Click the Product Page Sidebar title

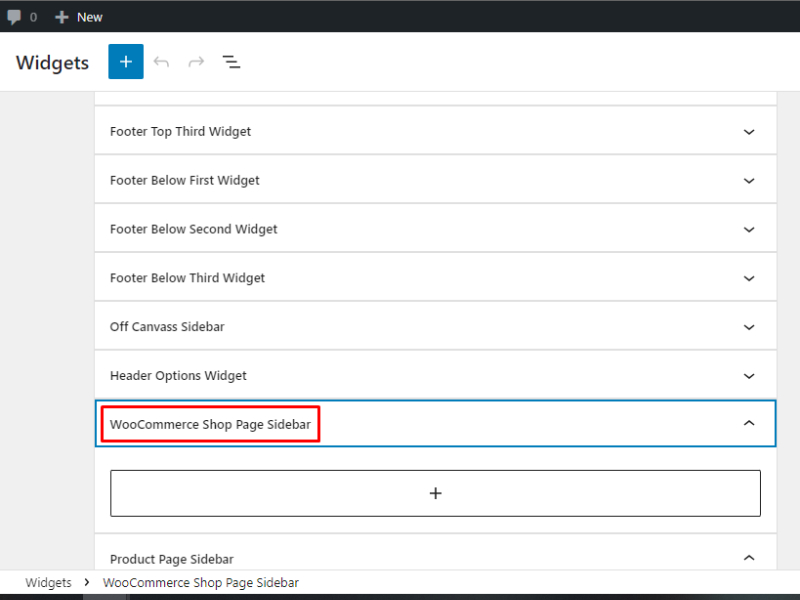(x=172, y=559)
